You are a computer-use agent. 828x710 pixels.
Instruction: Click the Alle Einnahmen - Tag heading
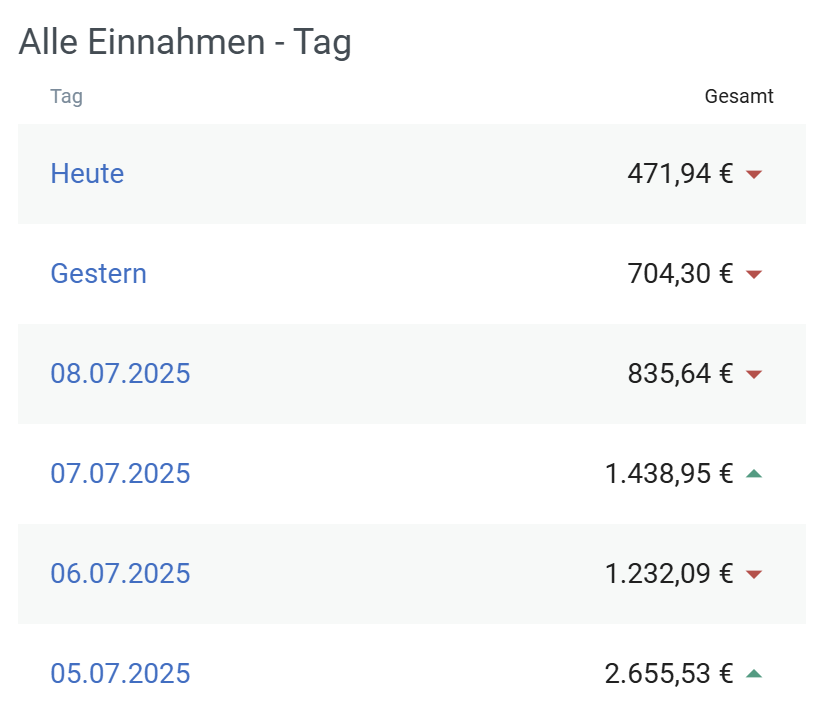click(185, 42)
